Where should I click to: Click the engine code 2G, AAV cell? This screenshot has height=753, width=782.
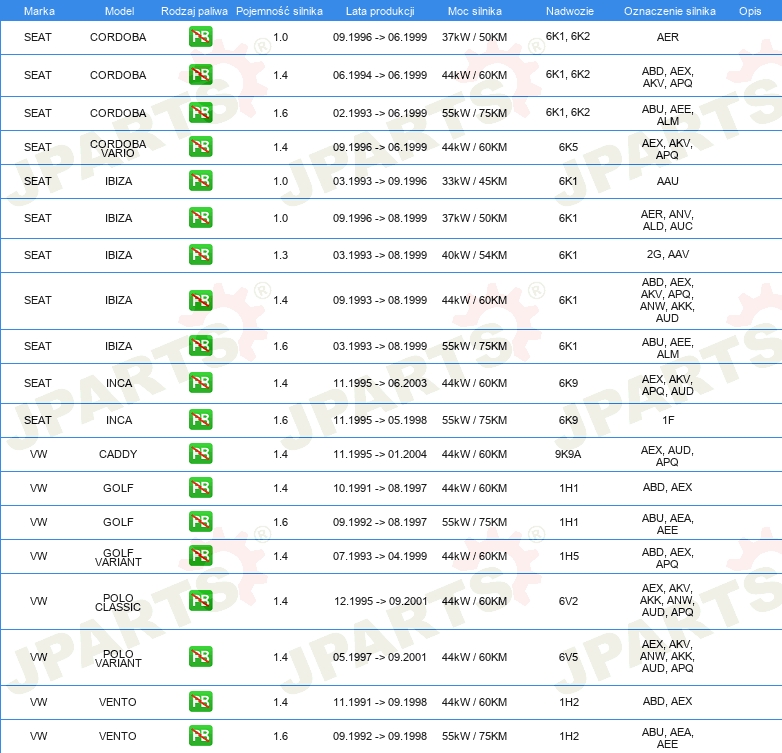(667, 254)
